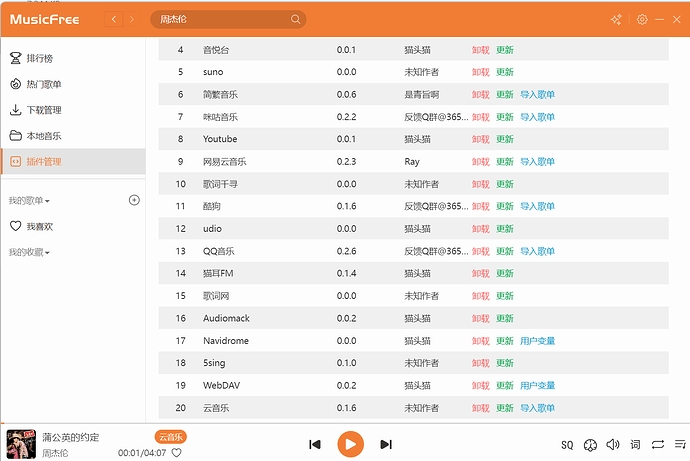The image size is (690, 461).
Task: Open settings gear icon
Action: [x=642, y=19]
